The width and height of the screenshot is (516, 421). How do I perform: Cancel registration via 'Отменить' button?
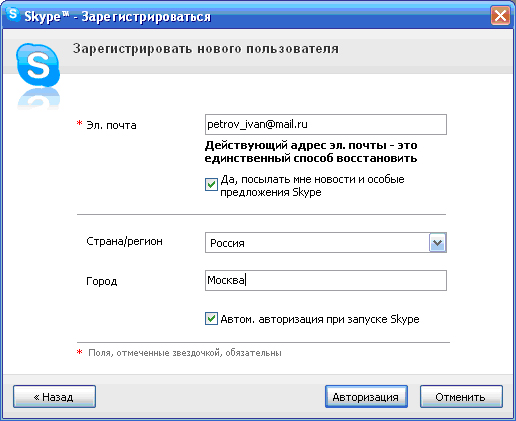click(461, 397)
